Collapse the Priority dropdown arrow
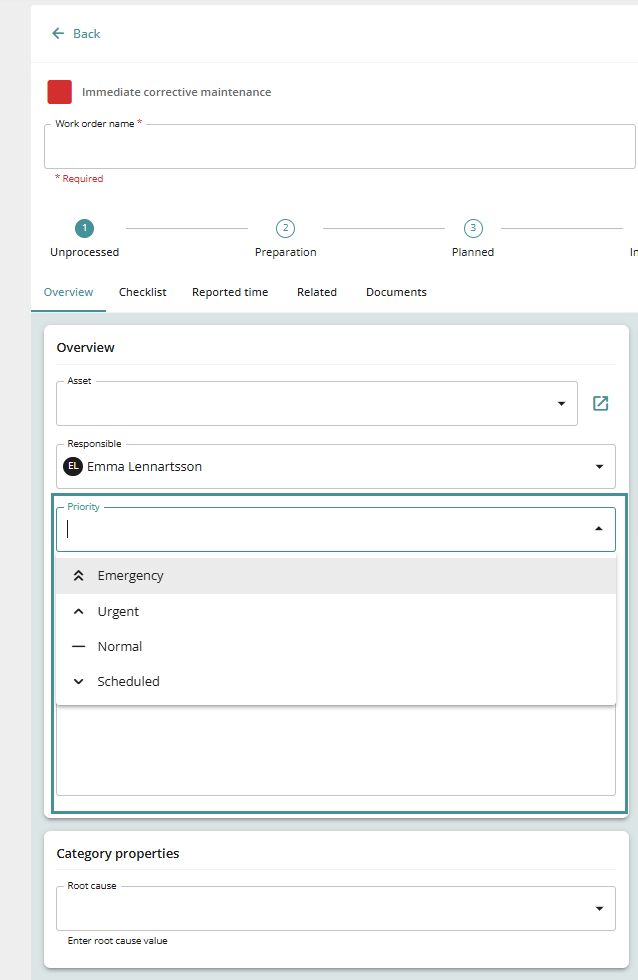 click(x=599, y=529)
